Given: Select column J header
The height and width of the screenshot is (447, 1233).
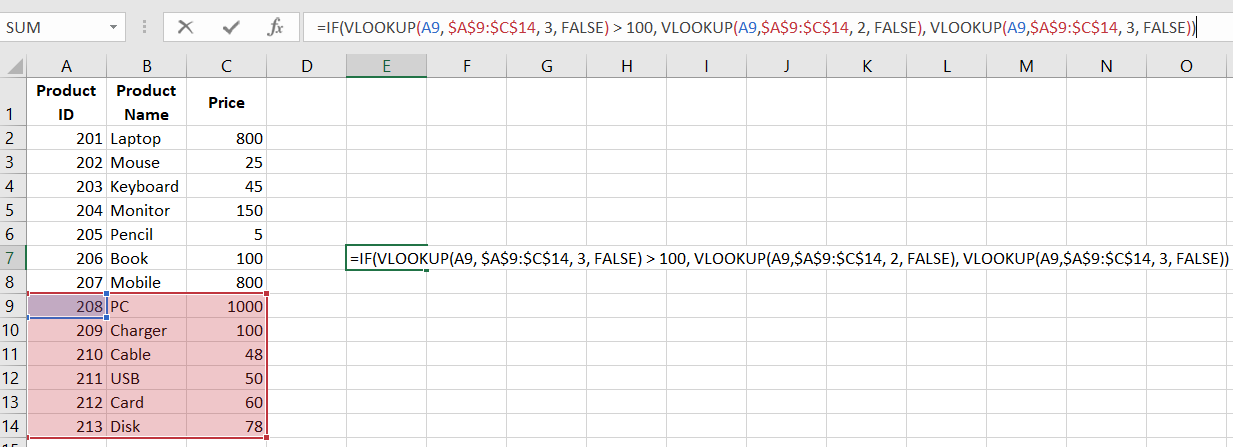Looking at the screenshot, I should point(786,67).
